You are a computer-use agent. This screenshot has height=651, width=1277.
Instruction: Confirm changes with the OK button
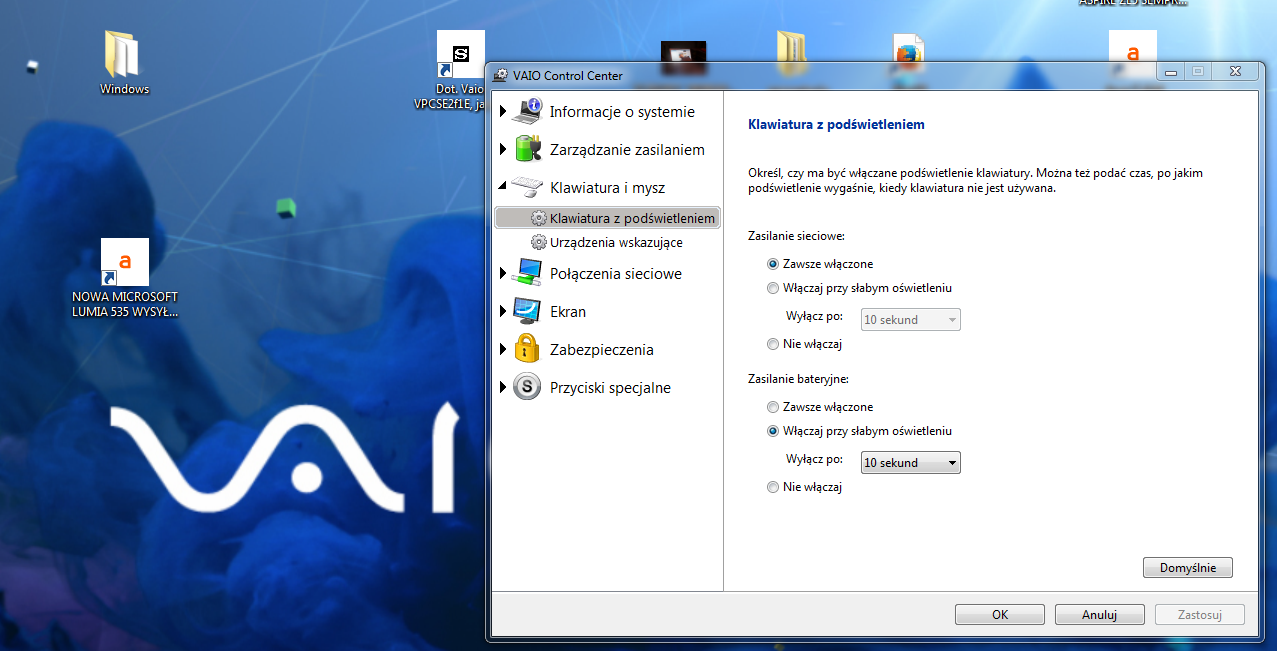(x=999, y=614)
